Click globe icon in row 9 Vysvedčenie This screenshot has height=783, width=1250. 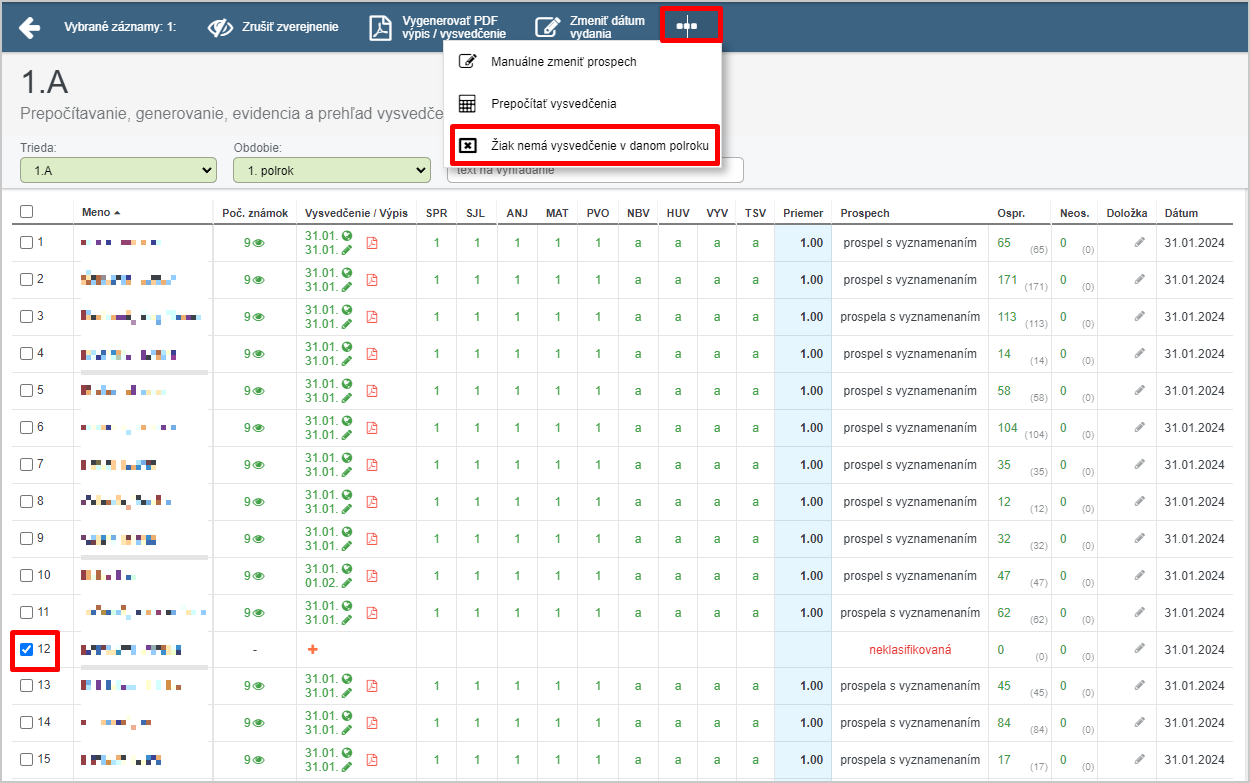[x=347, y=532]
